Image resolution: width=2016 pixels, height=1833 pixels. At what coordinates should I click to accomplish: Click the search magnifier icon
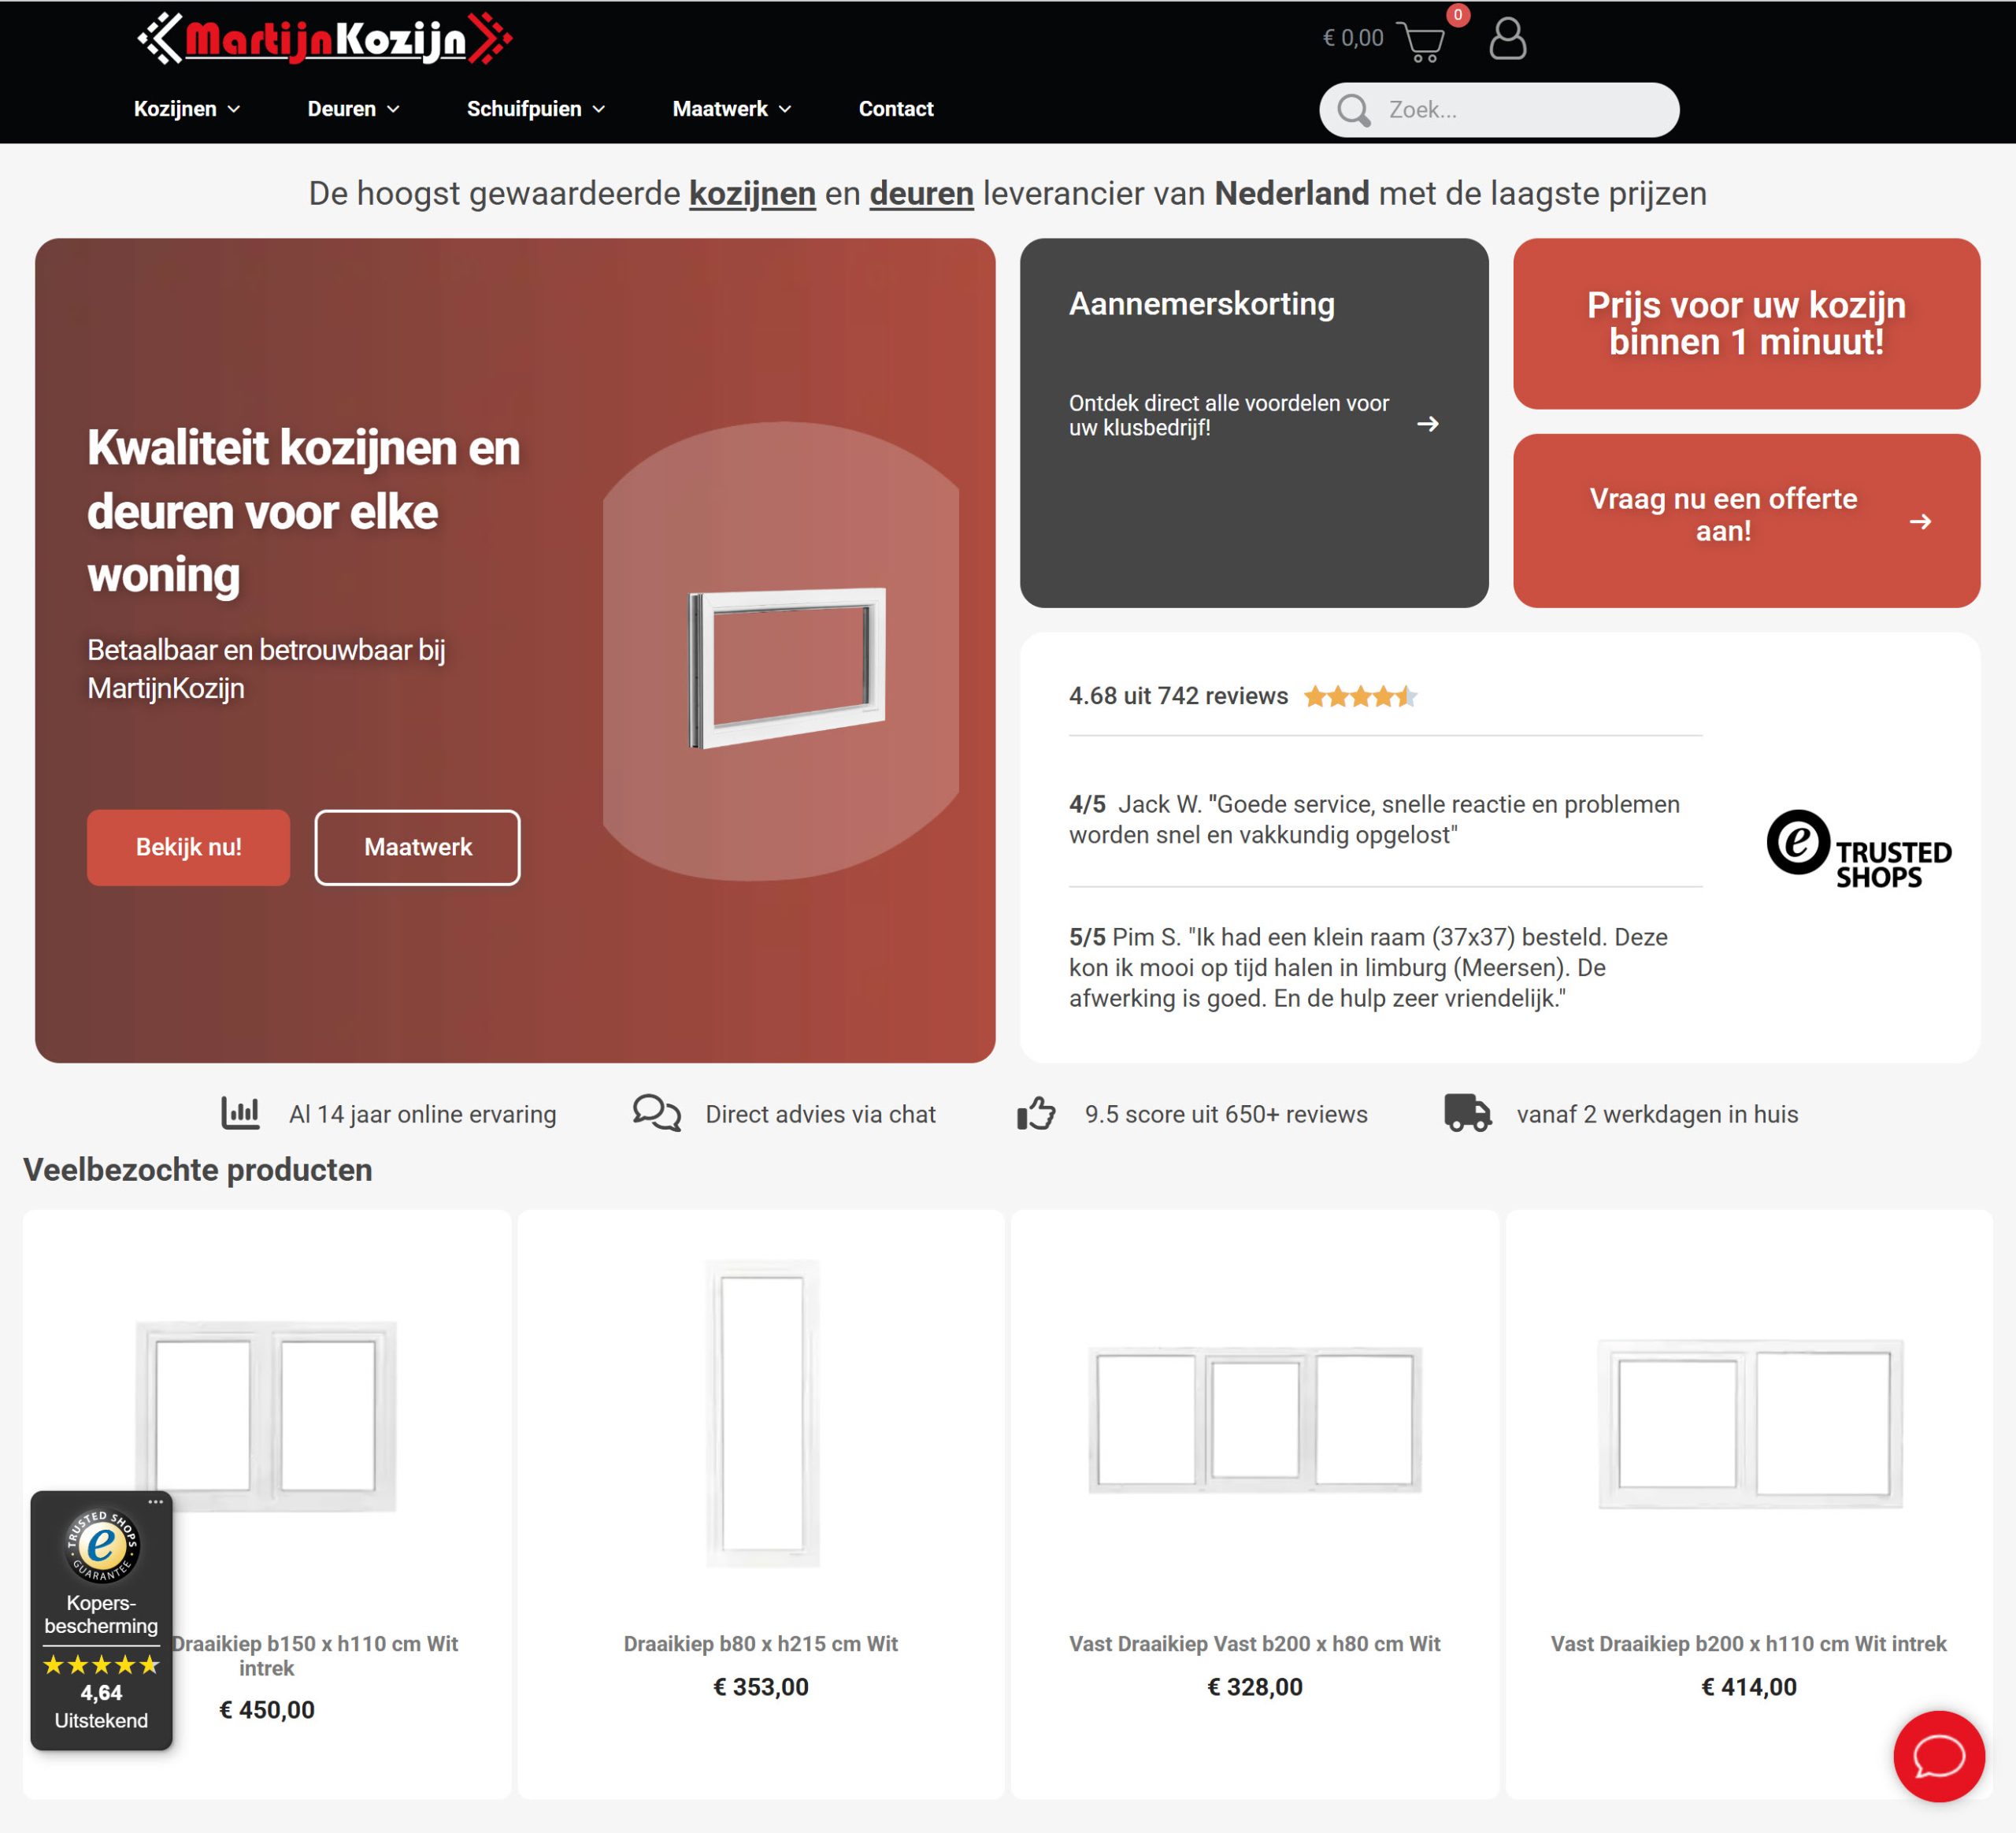coord(1354,110)
